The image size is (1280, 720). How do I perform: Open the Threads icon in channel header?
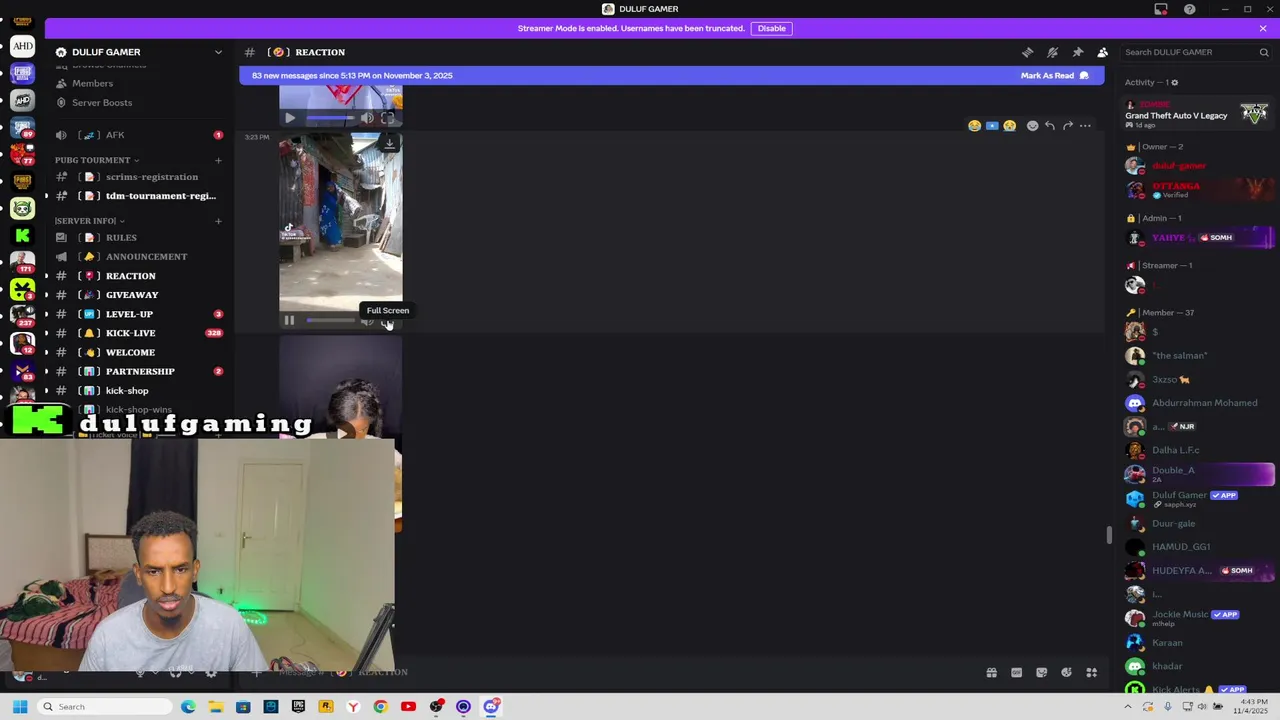[1027, 52]
